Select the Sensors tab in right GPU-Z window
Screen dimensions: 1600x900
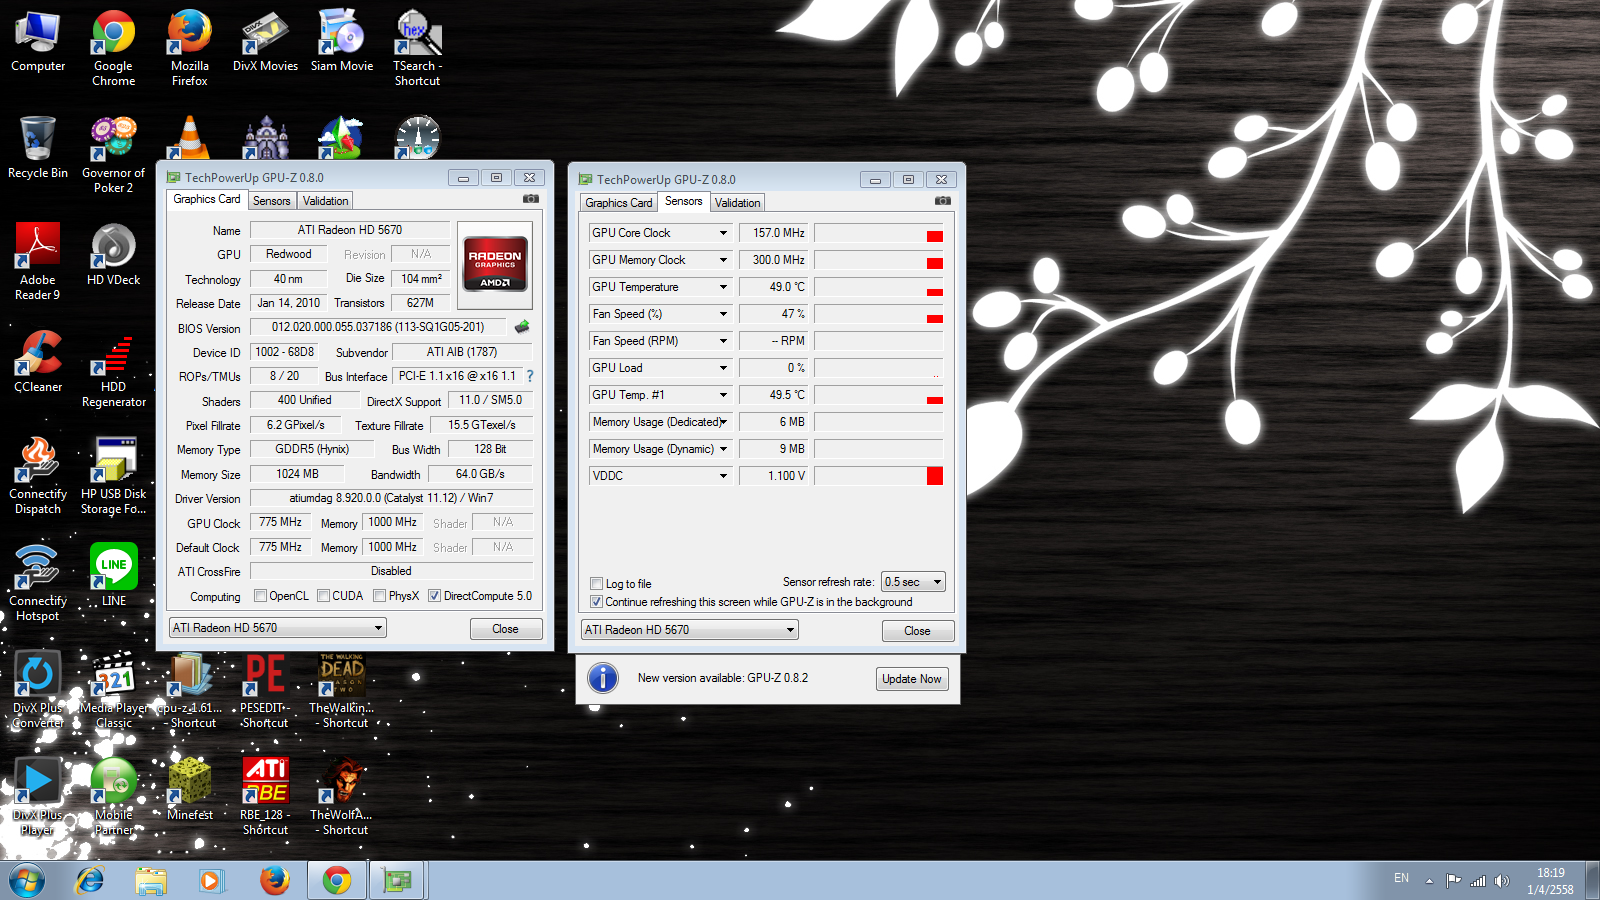[x=684, y=201]
